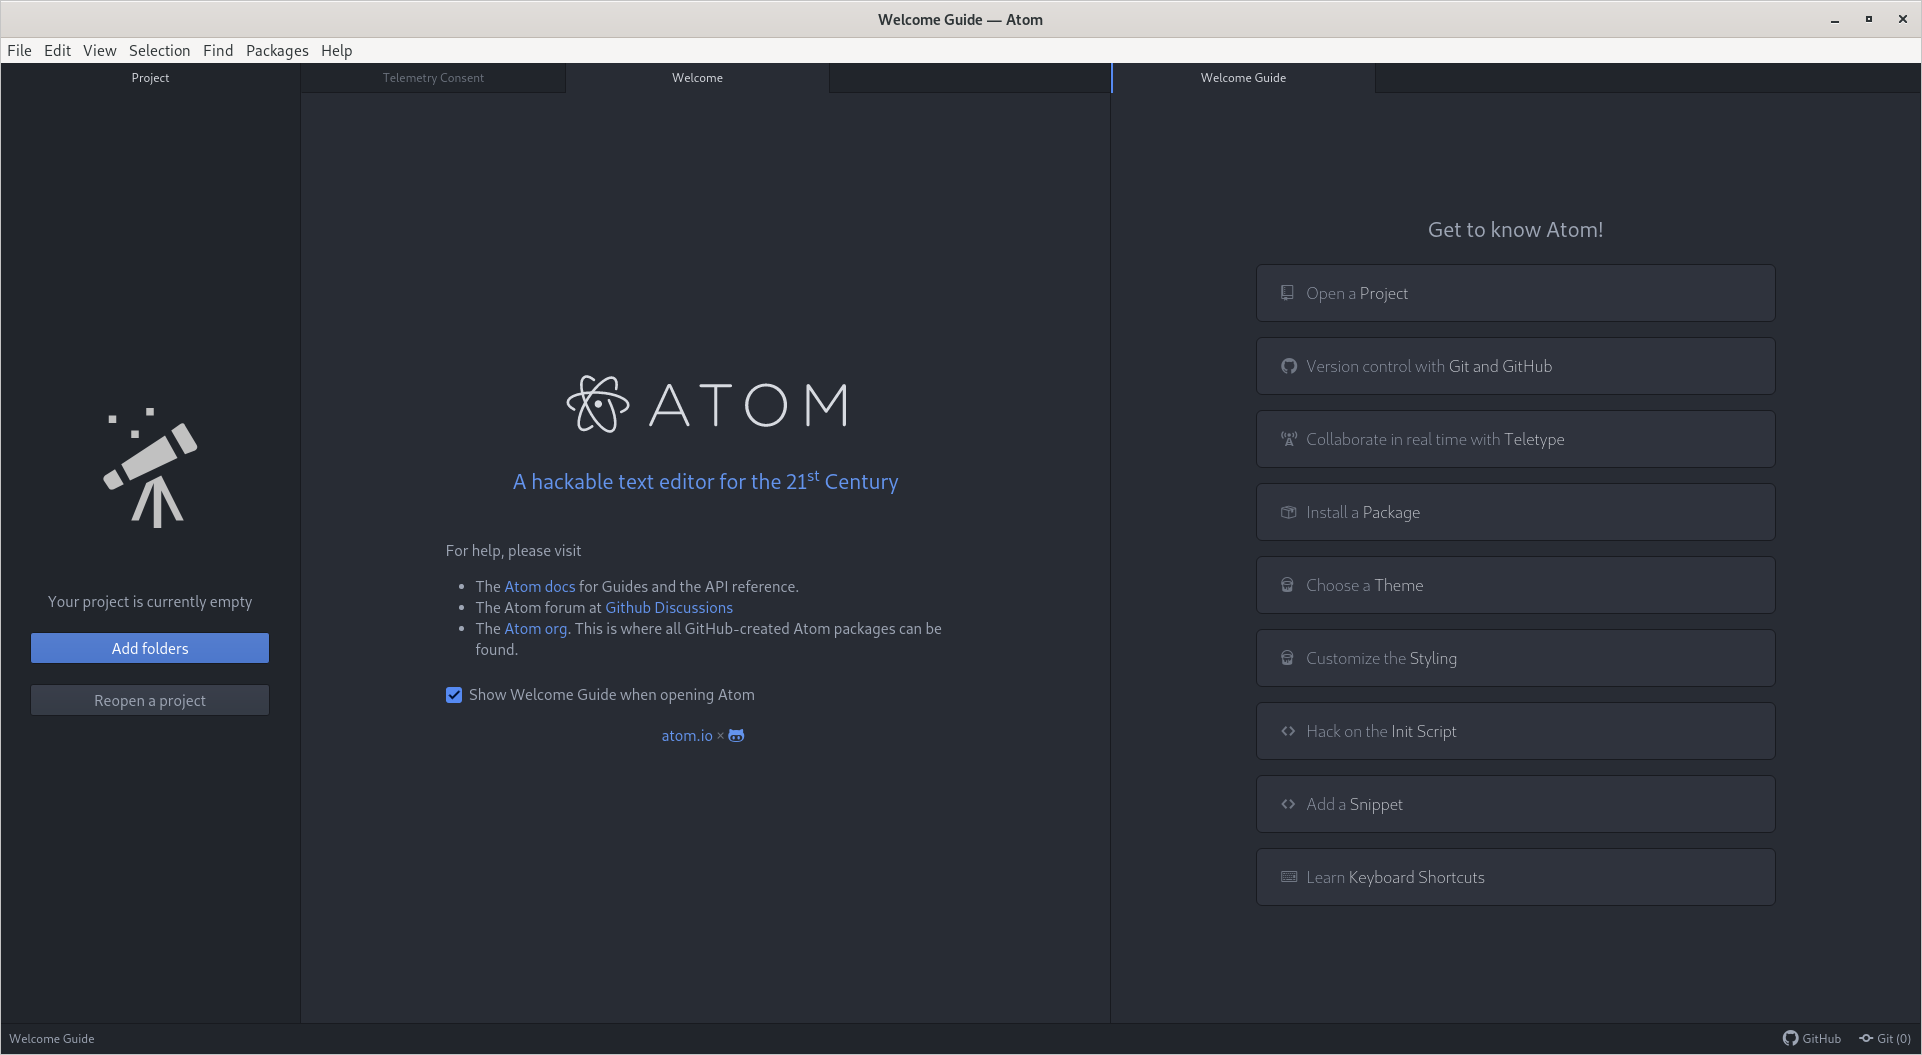Expand the Open a Project card
The width and height of the screenshot is (1922, 1055).
(1515, 293)
